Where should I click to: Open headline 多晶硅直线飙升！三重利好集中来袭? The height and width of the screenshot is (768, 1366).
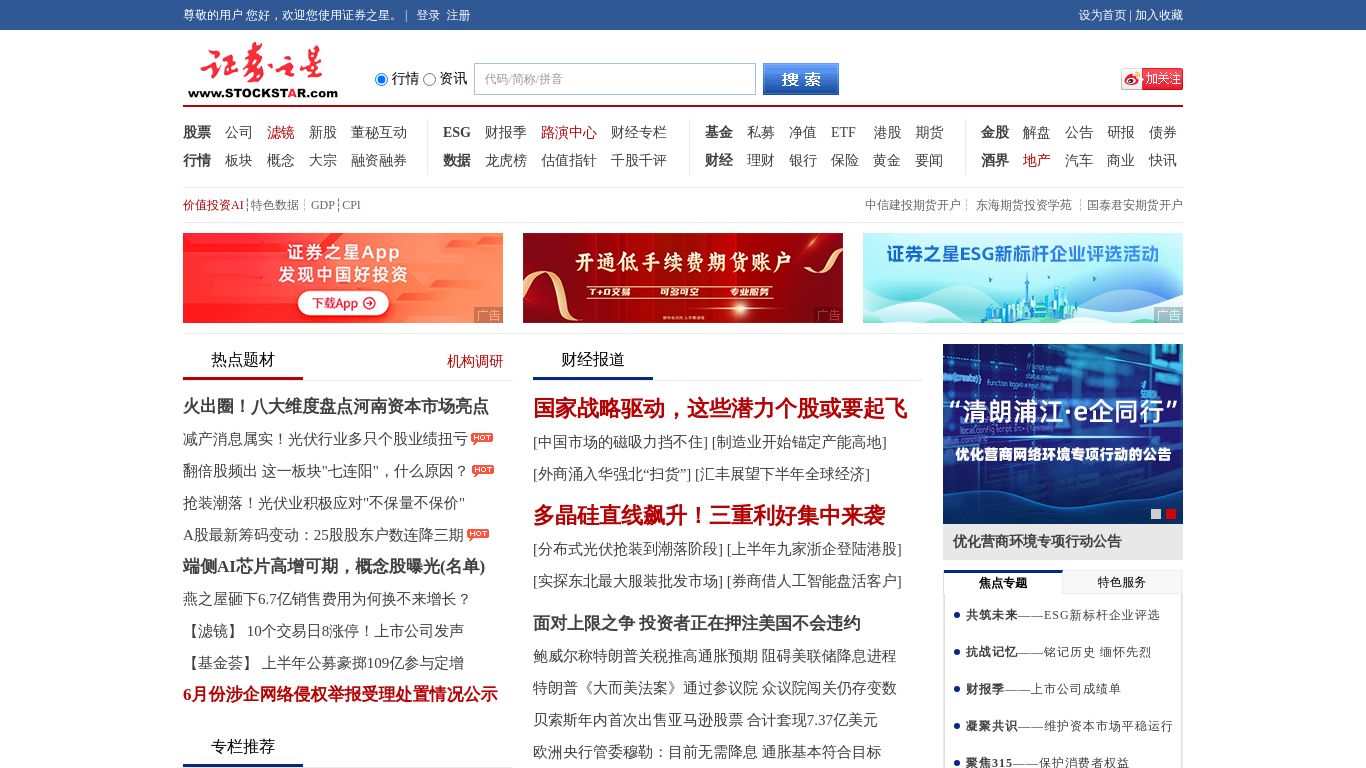(x=709, y=515)
